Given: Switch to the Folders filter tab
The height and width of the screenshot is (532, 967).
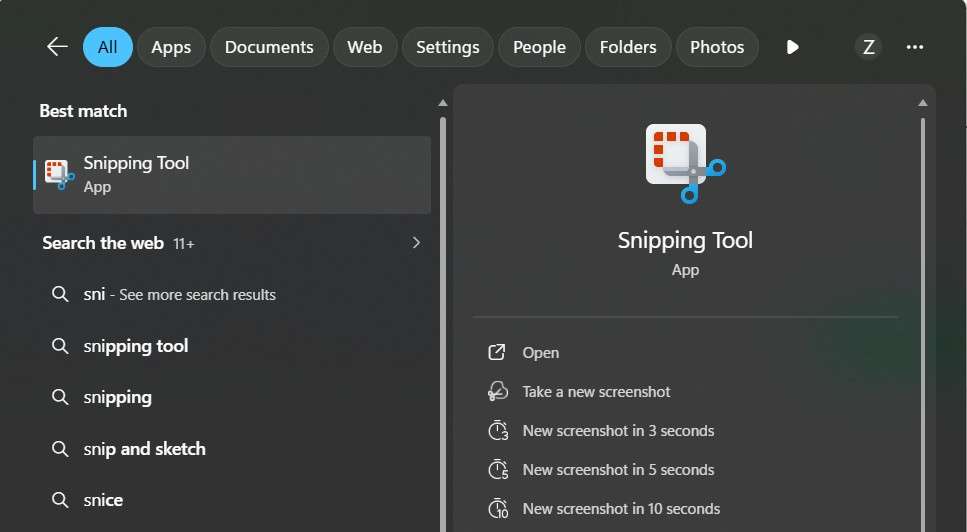Looking at the screenshot, I should [x=628, y=47].
